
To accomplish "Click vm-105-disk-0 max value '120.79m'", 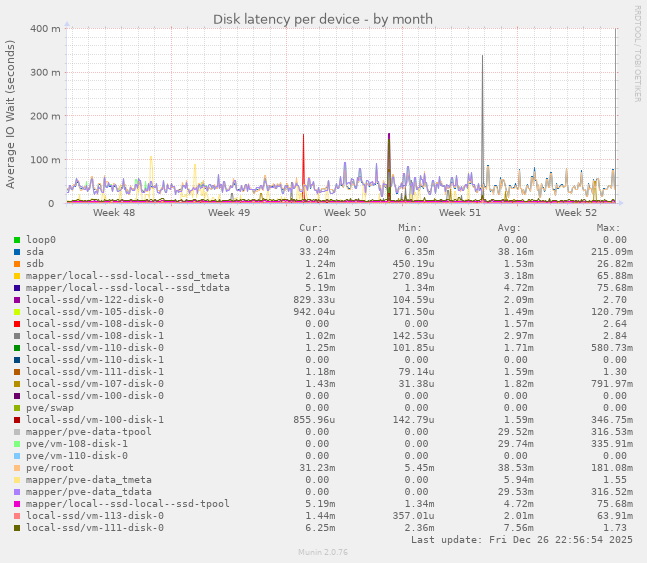I will (612, 312).
